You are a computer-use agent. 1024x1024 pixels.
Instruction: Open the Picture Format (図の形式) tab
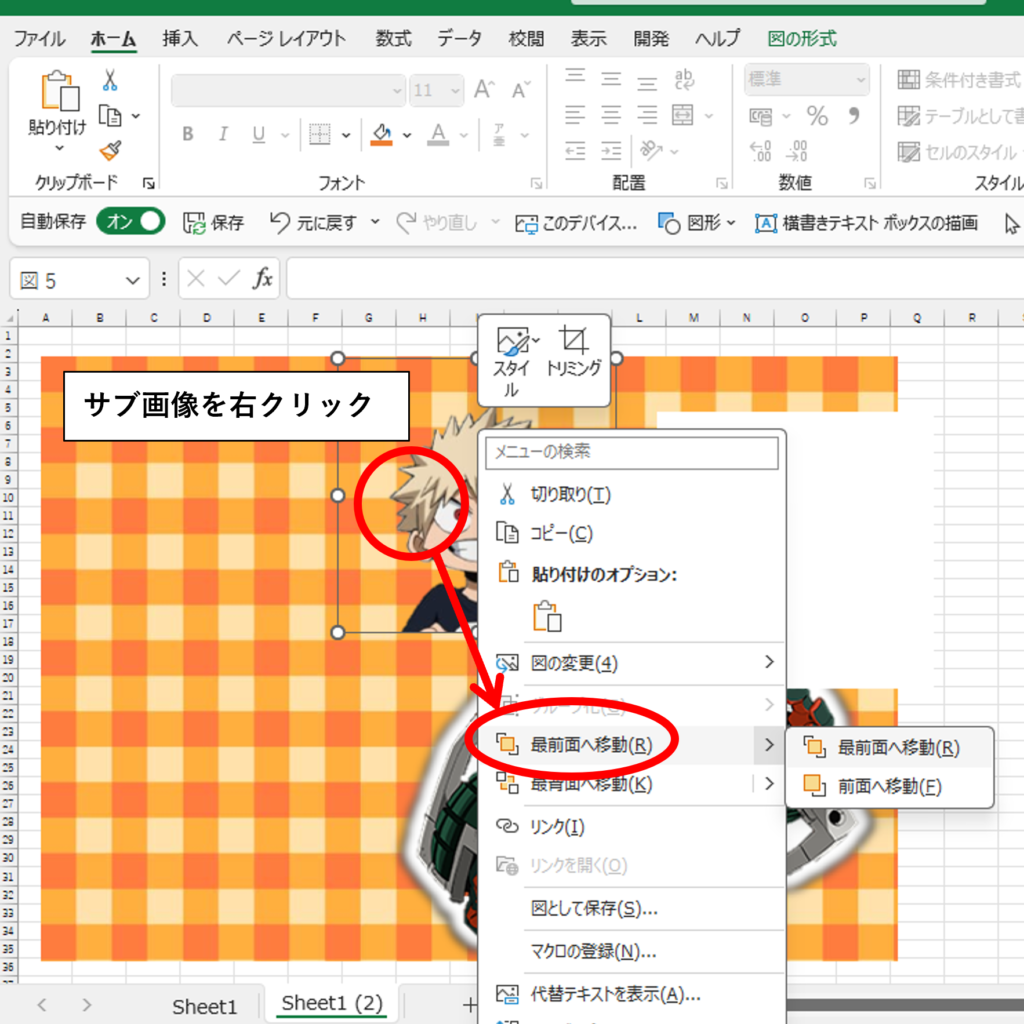[x=802, y=39]
